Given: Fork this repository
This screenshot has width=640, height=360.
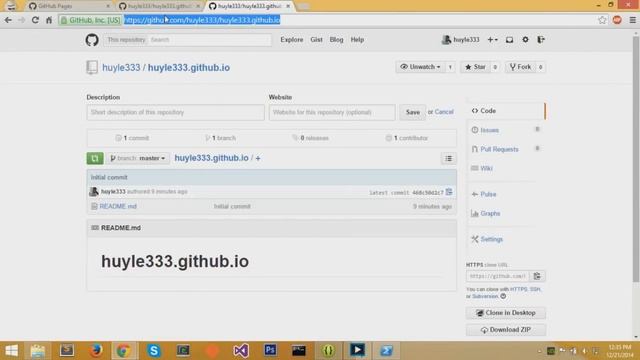Looking at the screenshot, I should [x=520, y=67].
